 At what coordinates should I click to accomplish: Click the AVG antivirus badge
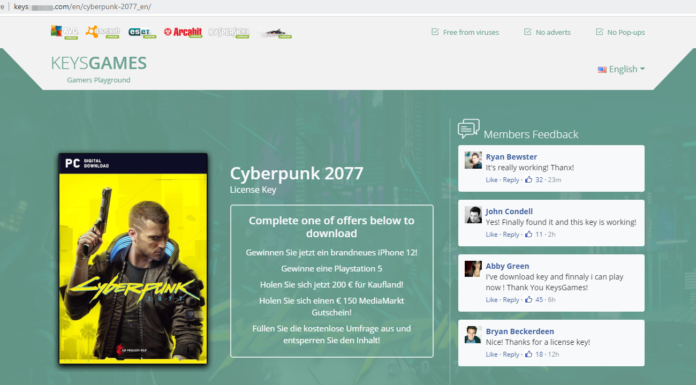click(64, 32)
